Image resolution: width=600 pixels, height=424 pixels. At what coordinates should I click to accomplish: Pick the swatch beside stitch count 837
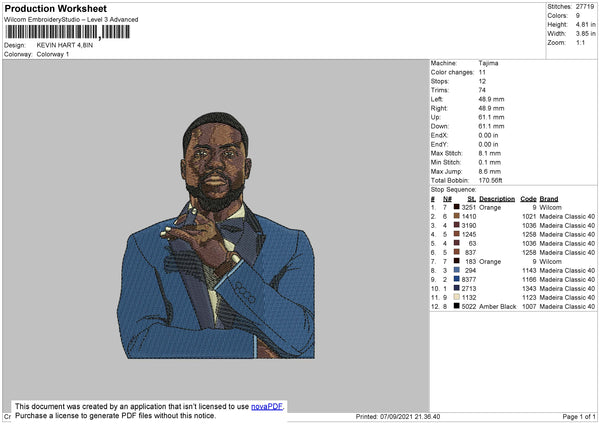457,252
